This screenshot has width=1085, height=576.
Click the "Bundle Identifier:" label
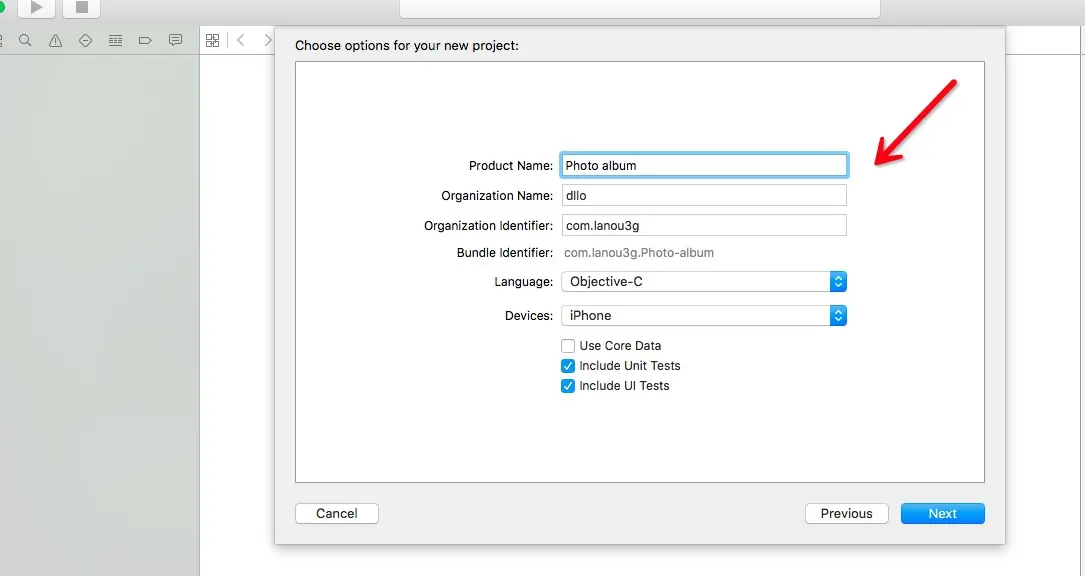[504, 253]
